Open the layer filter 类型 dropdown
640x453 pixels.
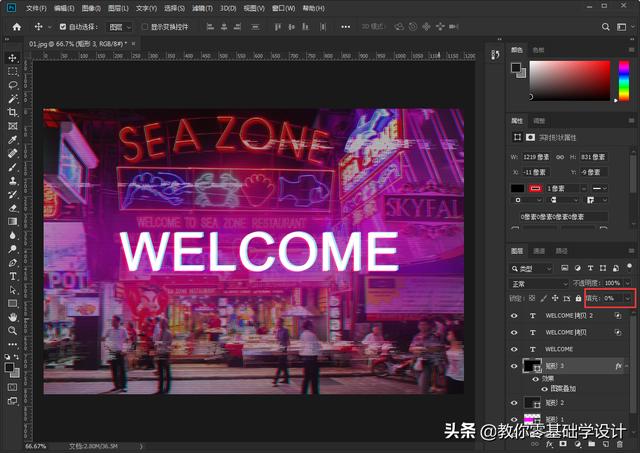pyautogui.click(x=532, y=269)
